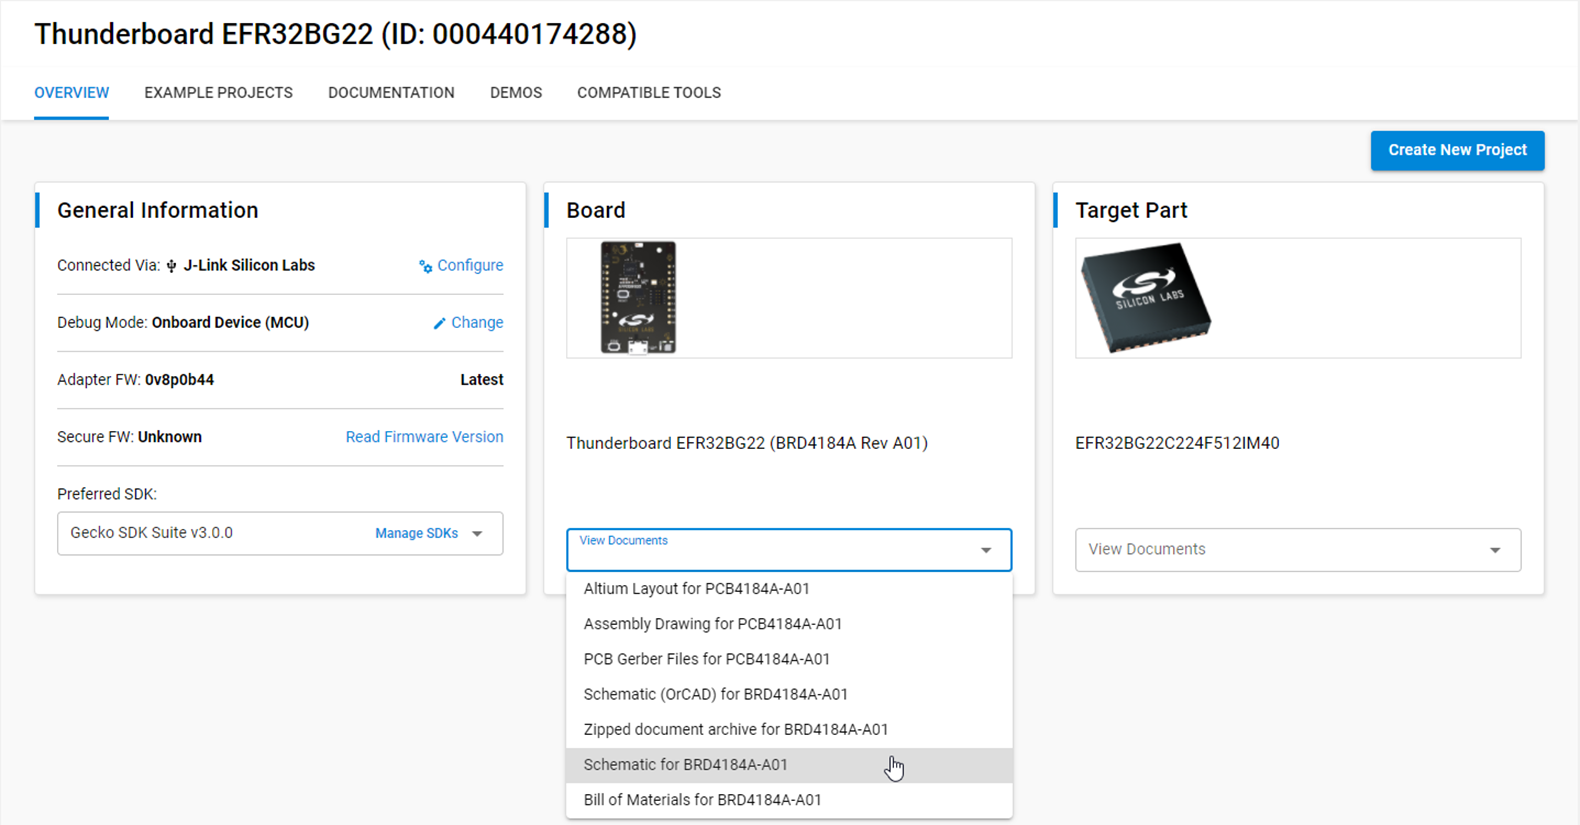Switch to the Overview tab

72,93
